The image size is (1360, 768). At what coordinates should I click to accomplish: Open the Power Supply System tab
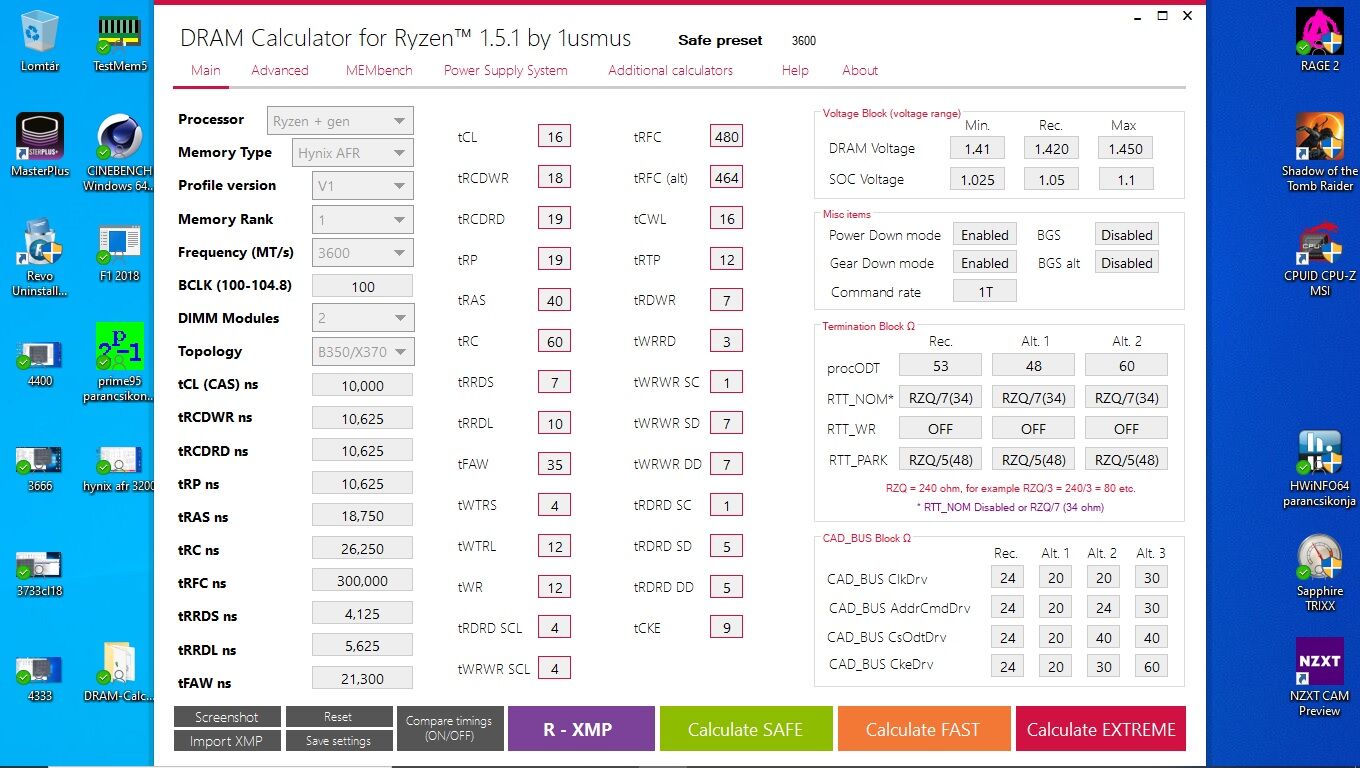point(505,70)
